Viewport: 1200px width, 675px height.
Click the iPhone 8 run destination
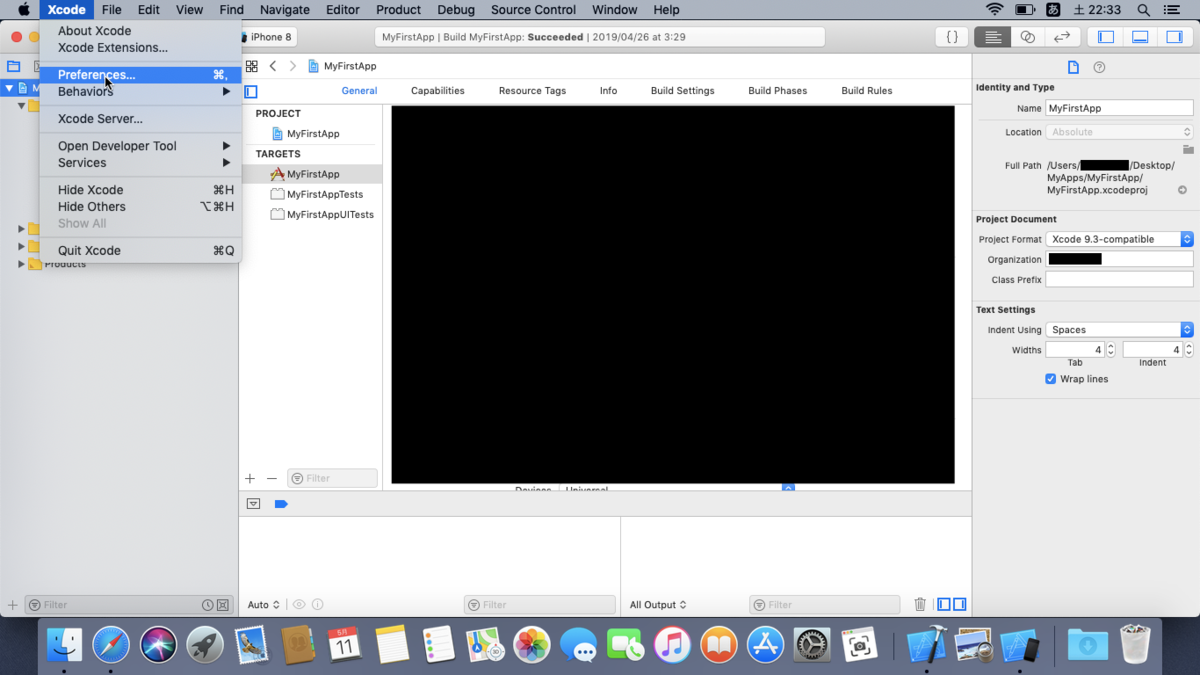click(269, 37)
